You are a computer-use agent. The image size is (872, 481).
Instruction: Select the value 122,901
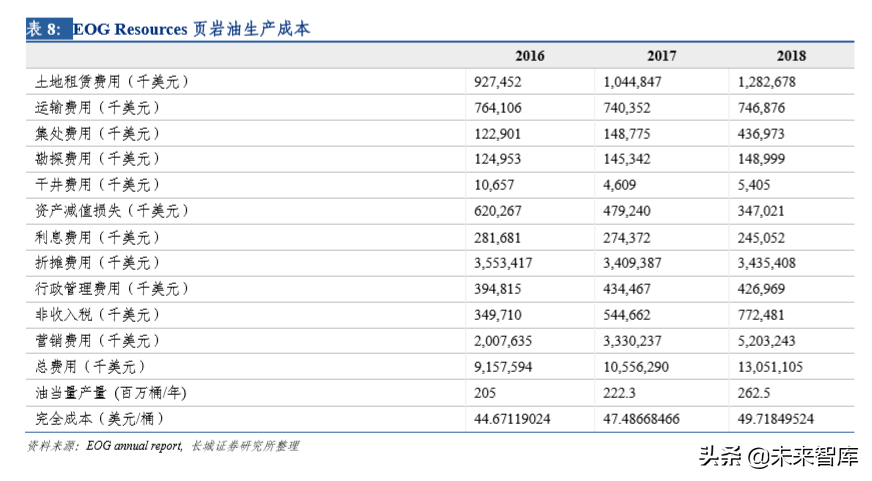(497, 134)
